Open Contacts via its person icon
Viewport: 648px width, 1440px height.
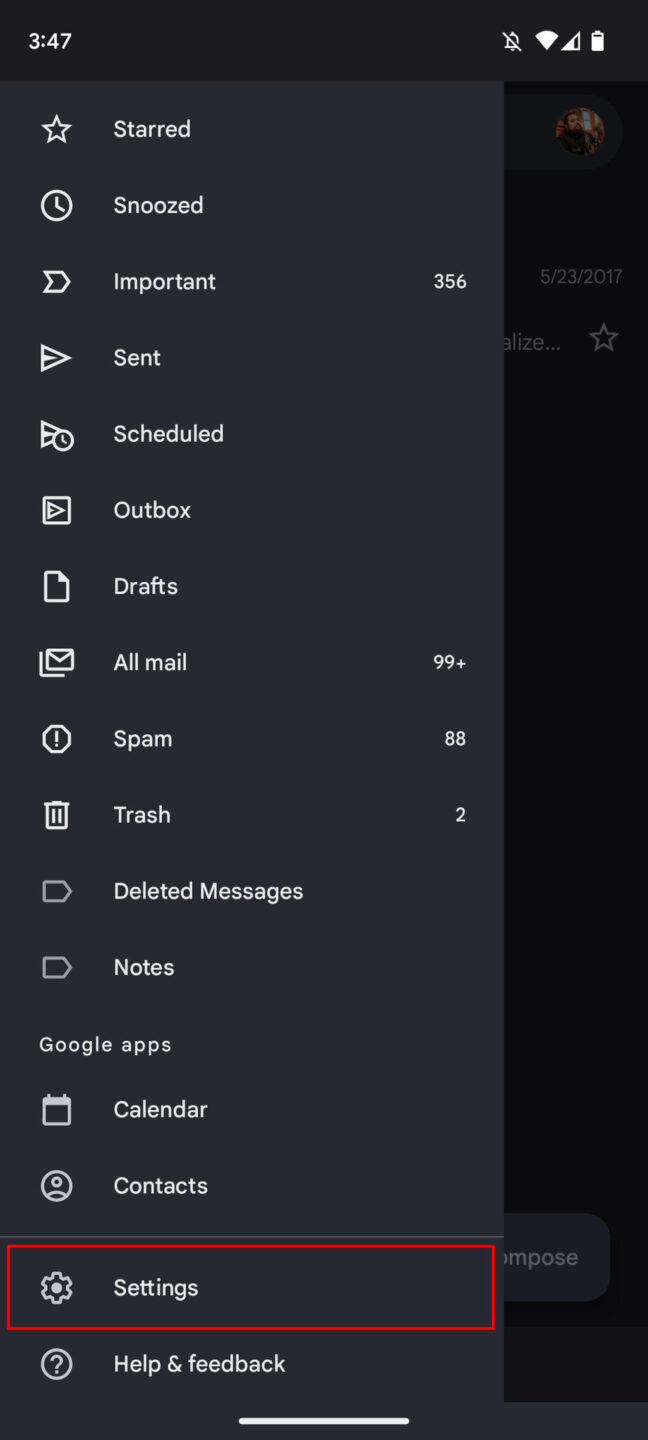[x=56, y=1185]
